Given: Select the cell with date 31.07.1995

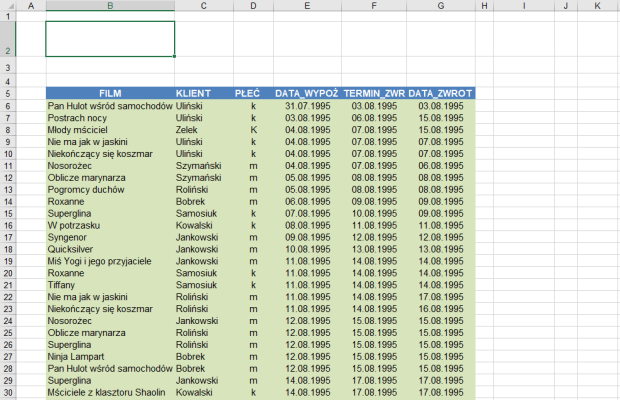Looking at the screenshot, I should tap(308, 105).
